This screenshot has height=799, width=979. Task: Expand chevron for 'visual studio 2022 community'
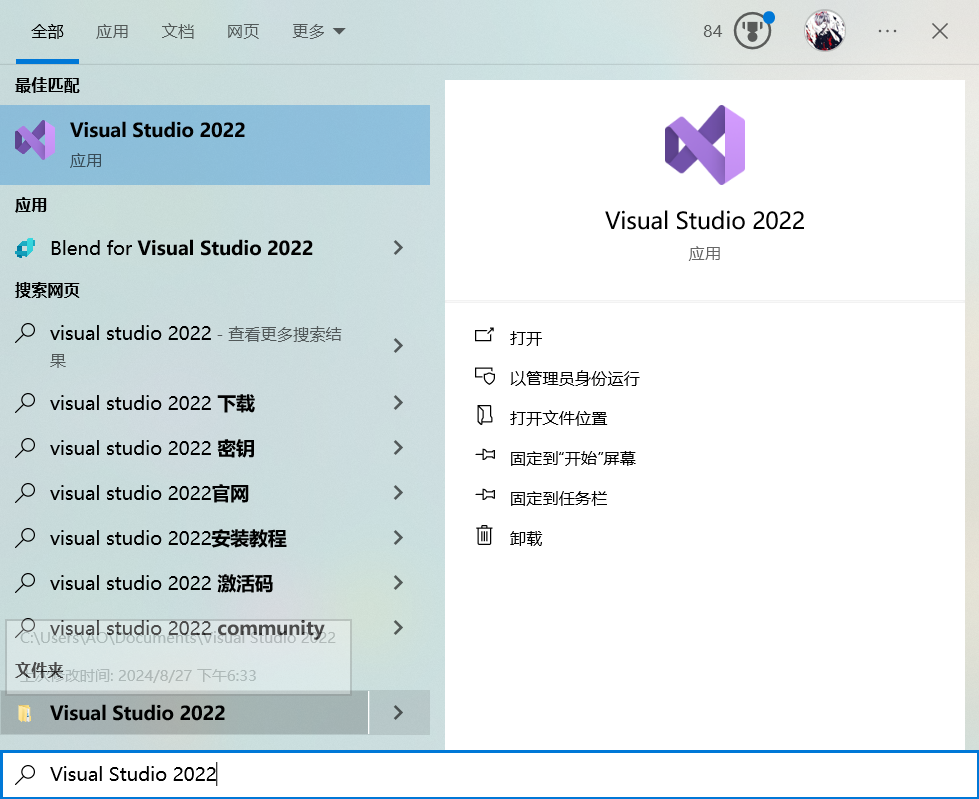tap(398, 627)
